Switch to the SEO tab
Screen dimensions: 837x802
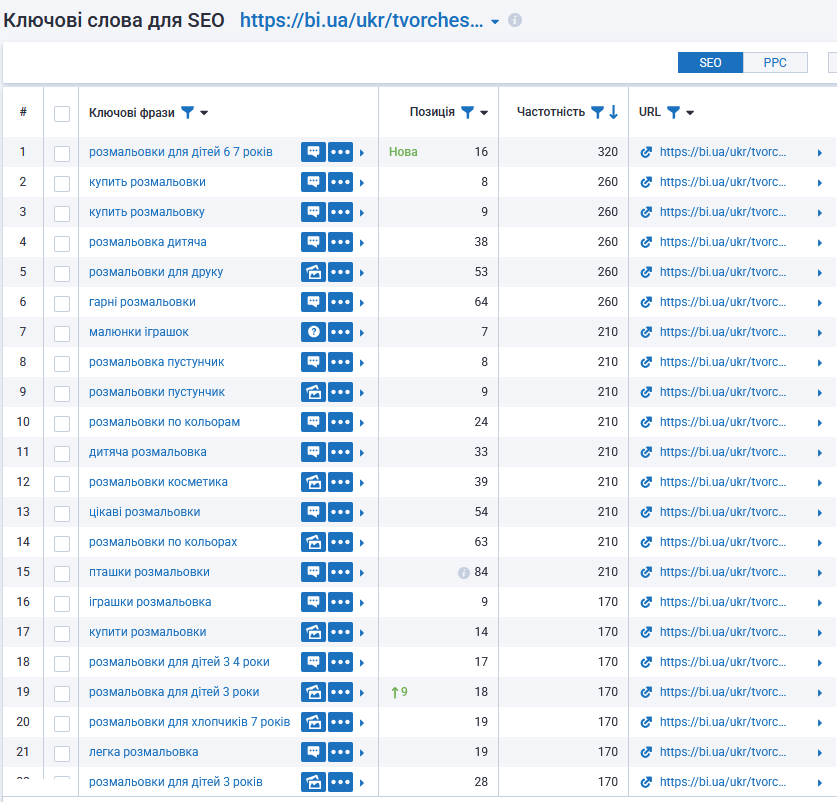tap(710, 62)
